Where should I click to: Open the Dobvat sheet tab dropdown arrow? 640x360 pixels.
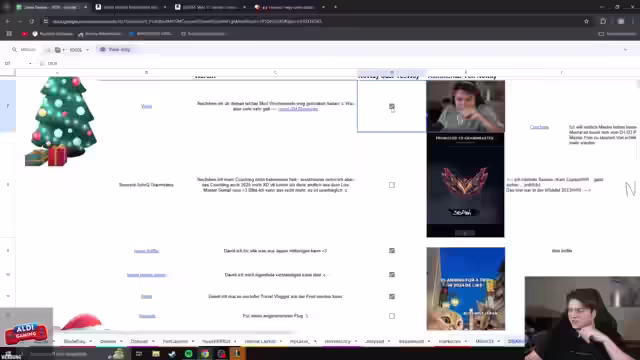point(153,341)
